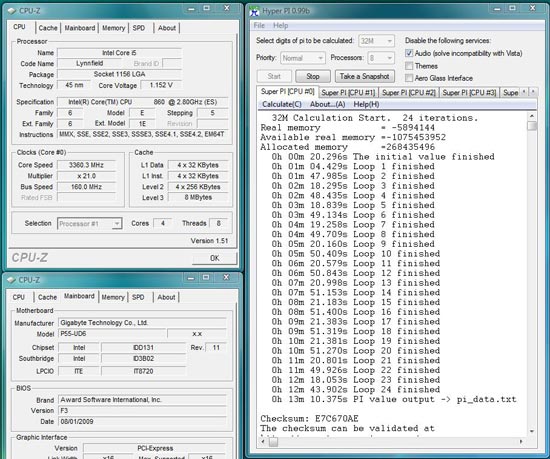The height and width of the screenshot is (459, 550).
Task: Click the Bus Speed 160.0 MHz value
Action: click(x=86, y=187)
